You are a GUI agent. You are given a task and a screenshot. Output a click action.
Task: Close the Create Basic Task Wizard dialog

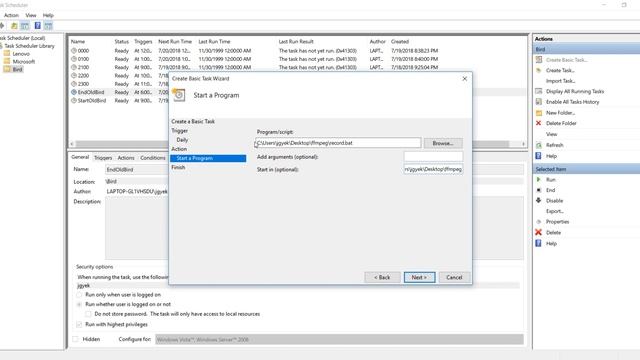click(464, 78)
